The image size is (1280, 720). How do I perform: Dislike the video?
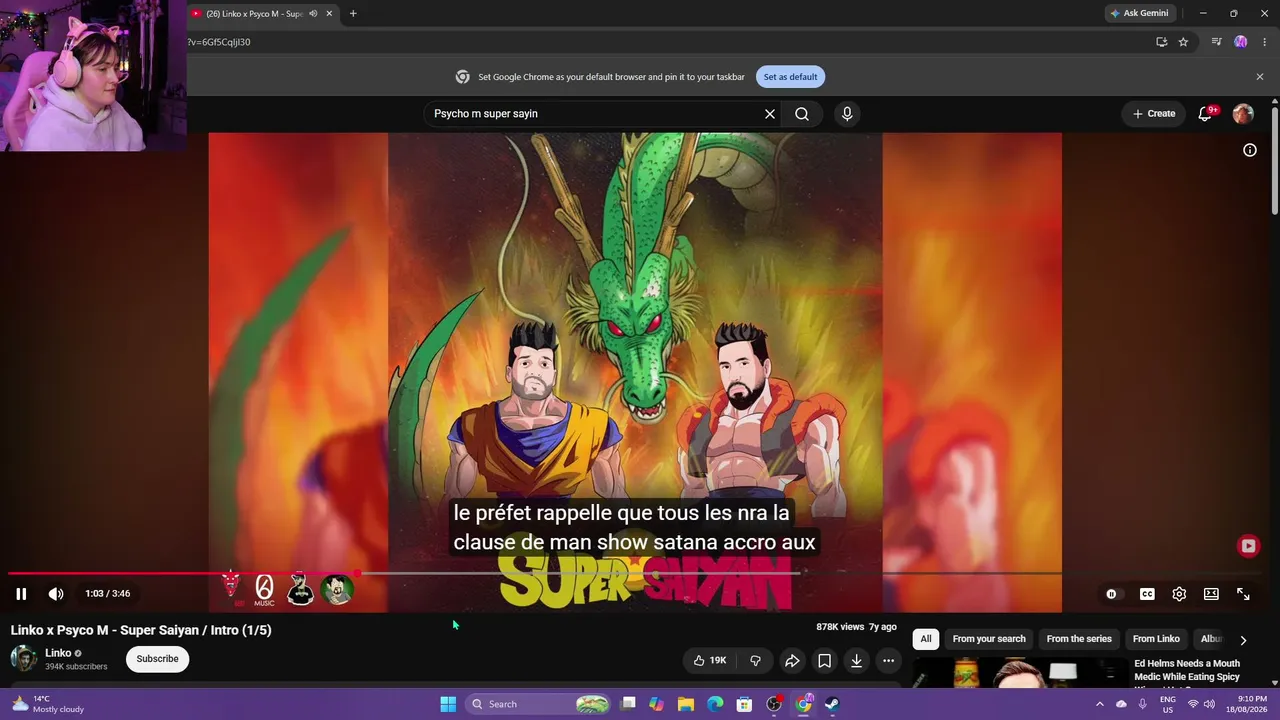click(755, 660)
